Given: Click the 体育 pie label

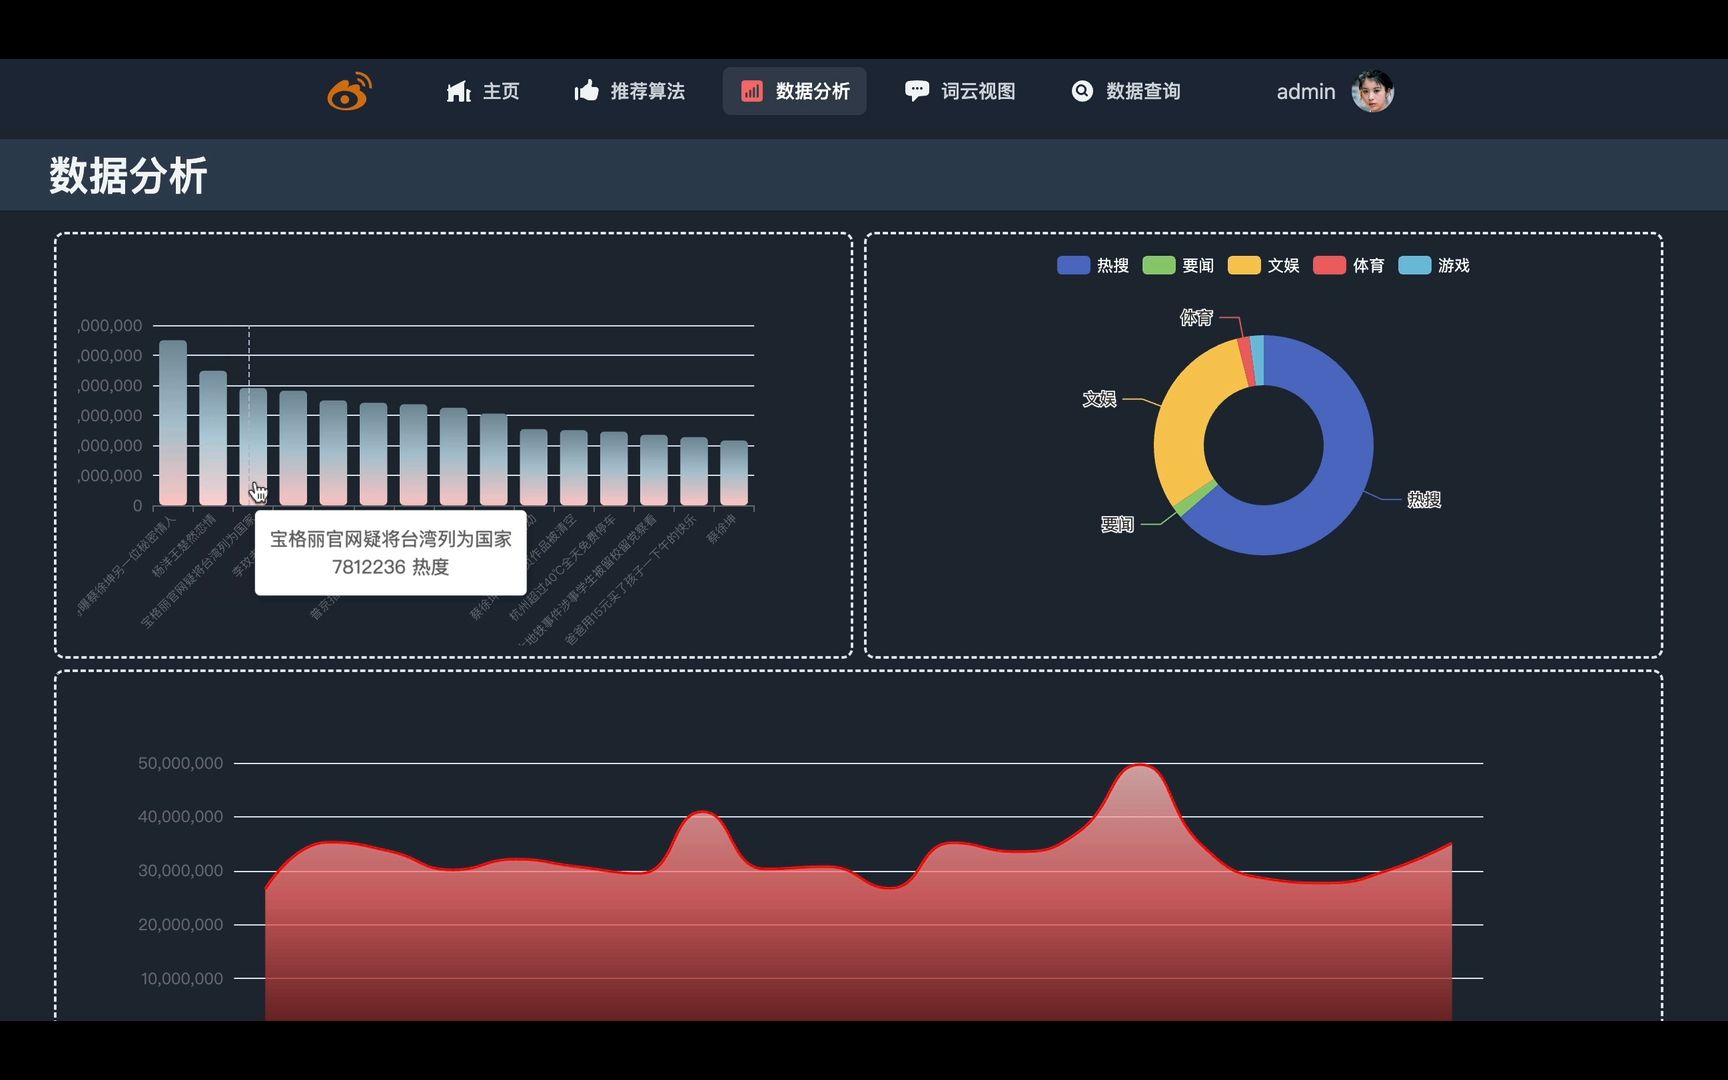Looking at the screenshot, I should pyautogui.click(x=1196, y=317).
